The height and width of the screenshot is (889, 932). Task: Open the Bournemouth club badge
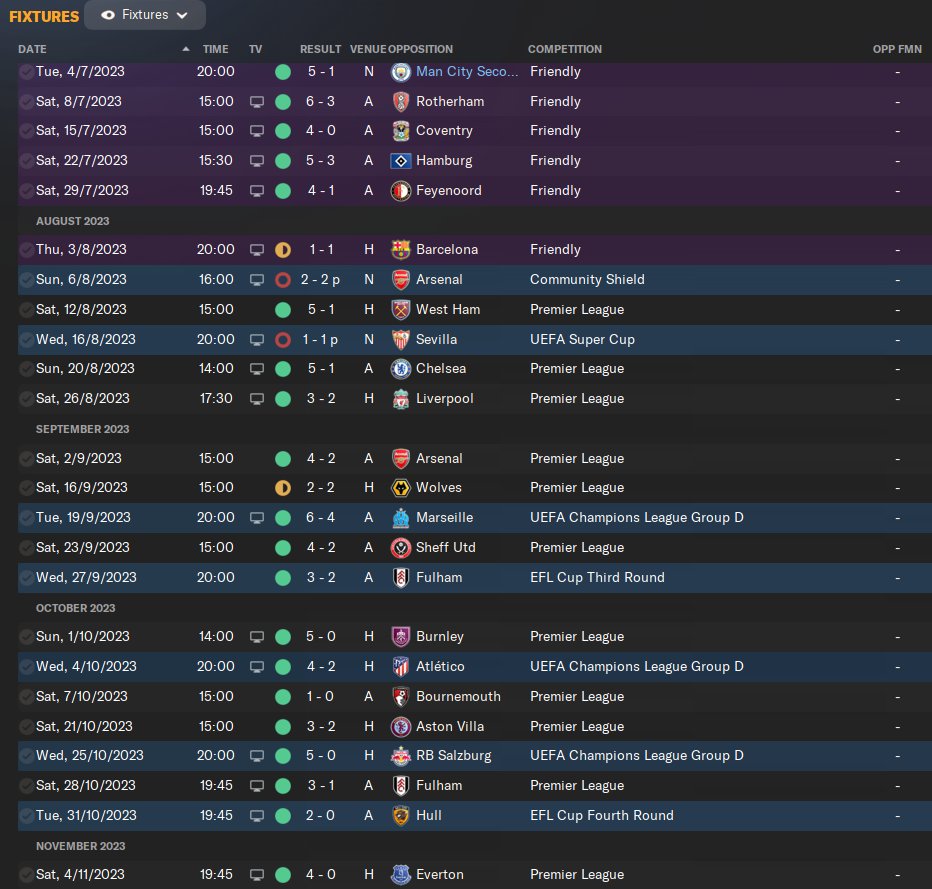[401, 696]
